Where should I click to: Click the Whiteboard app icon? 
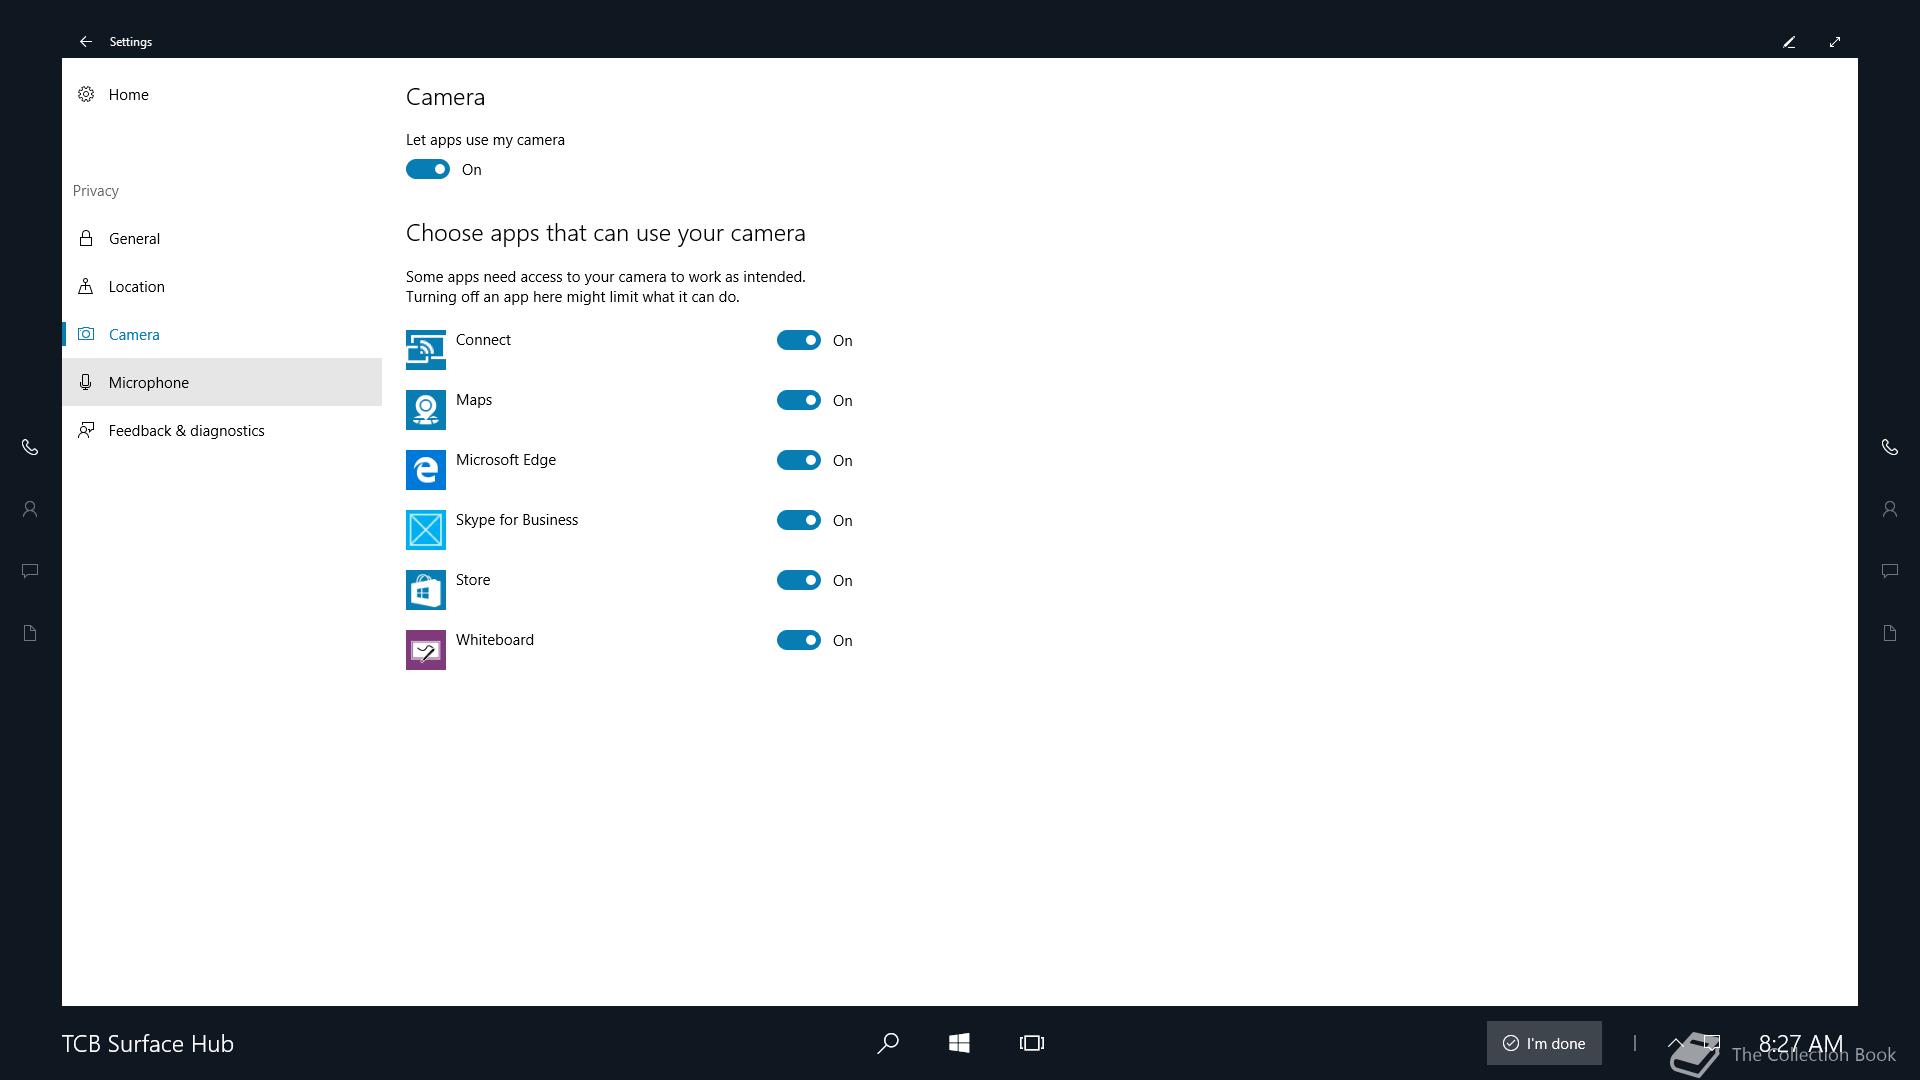(x=426, y=650)
